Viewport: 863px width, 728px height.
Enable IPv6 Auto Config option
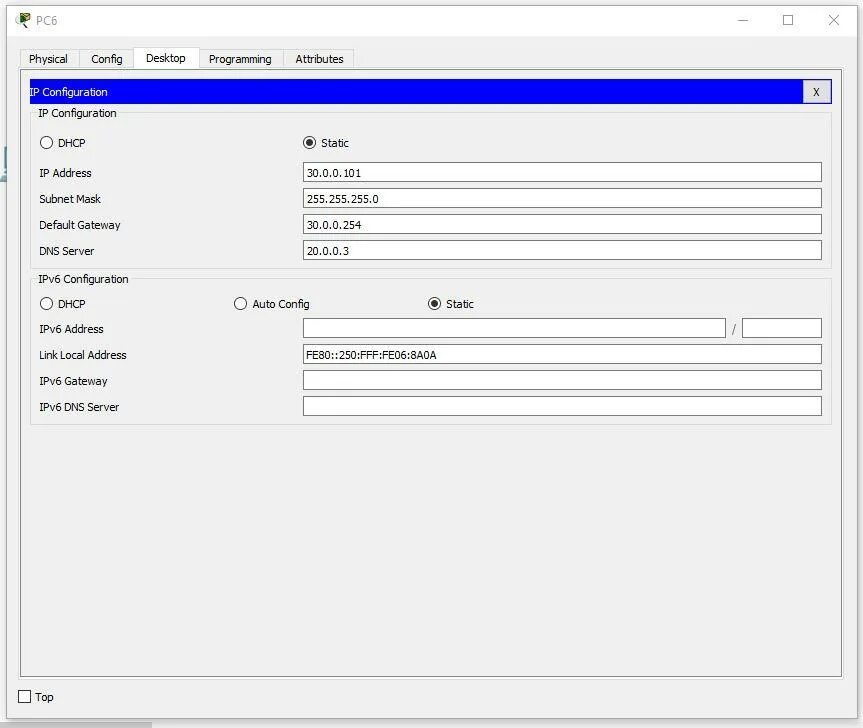point(241,304)
